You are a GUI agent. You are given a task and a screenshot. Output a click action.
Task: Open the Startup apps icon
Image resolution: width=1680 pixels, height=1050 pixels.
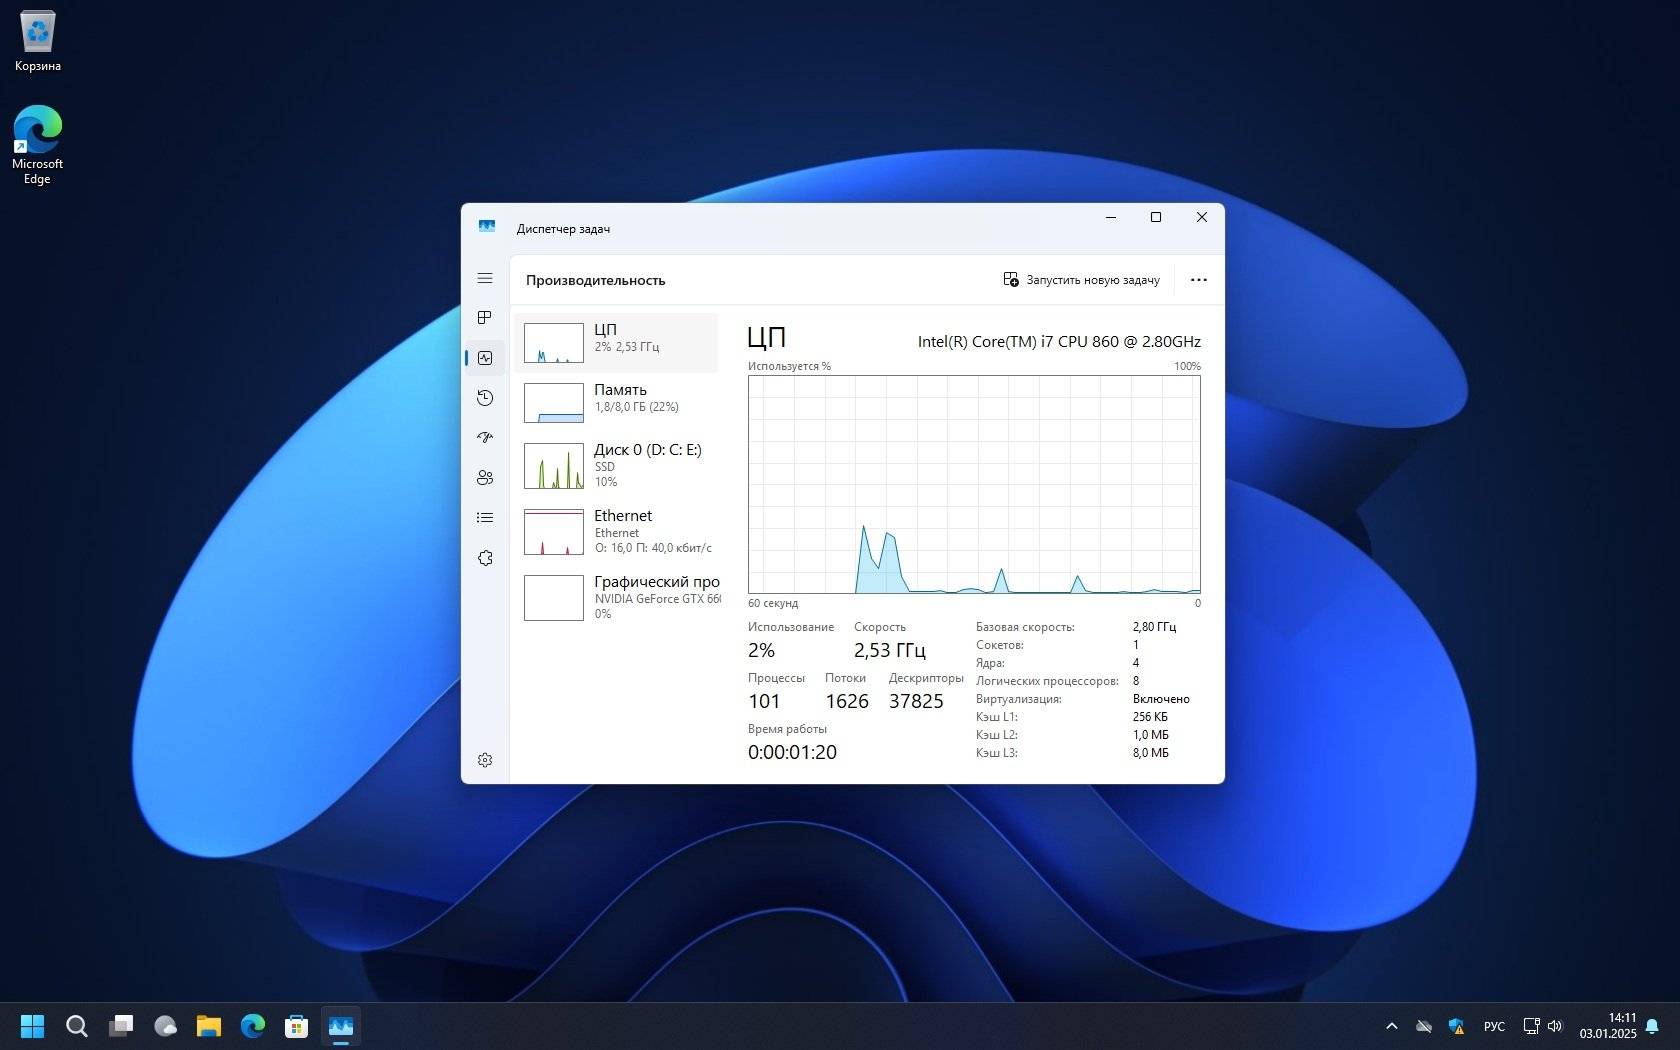(x=485, y=438)
